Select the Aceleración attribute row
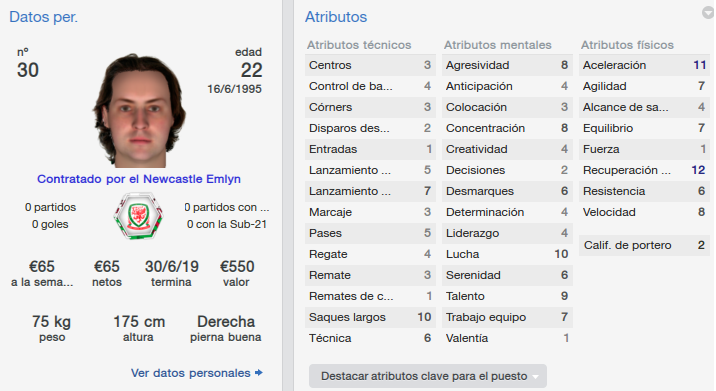 point(644,65)
